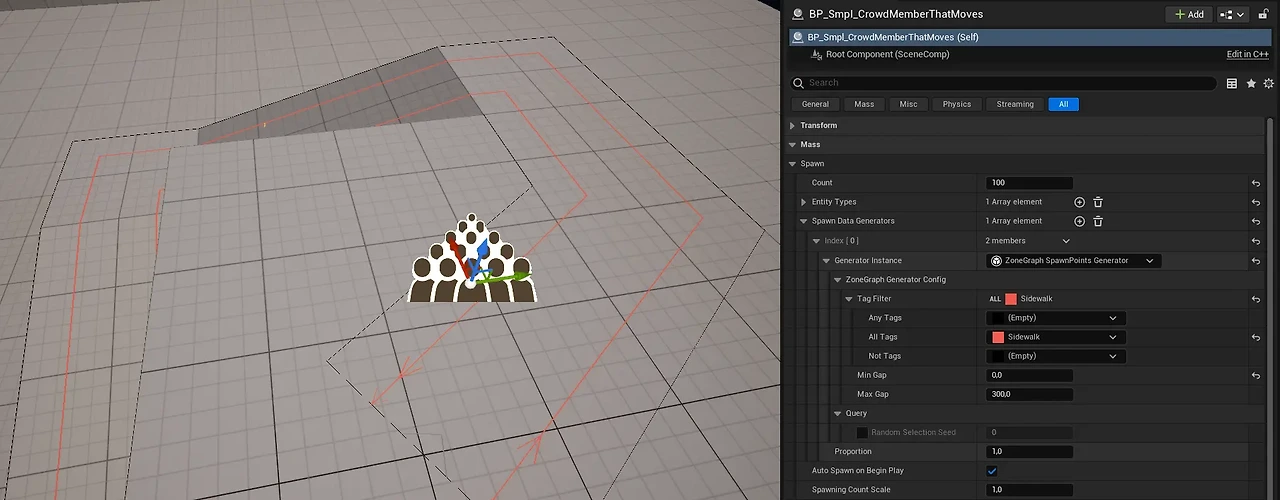Reset All Tags to default
This screenshot has height=500, width=1280.
1256,337
